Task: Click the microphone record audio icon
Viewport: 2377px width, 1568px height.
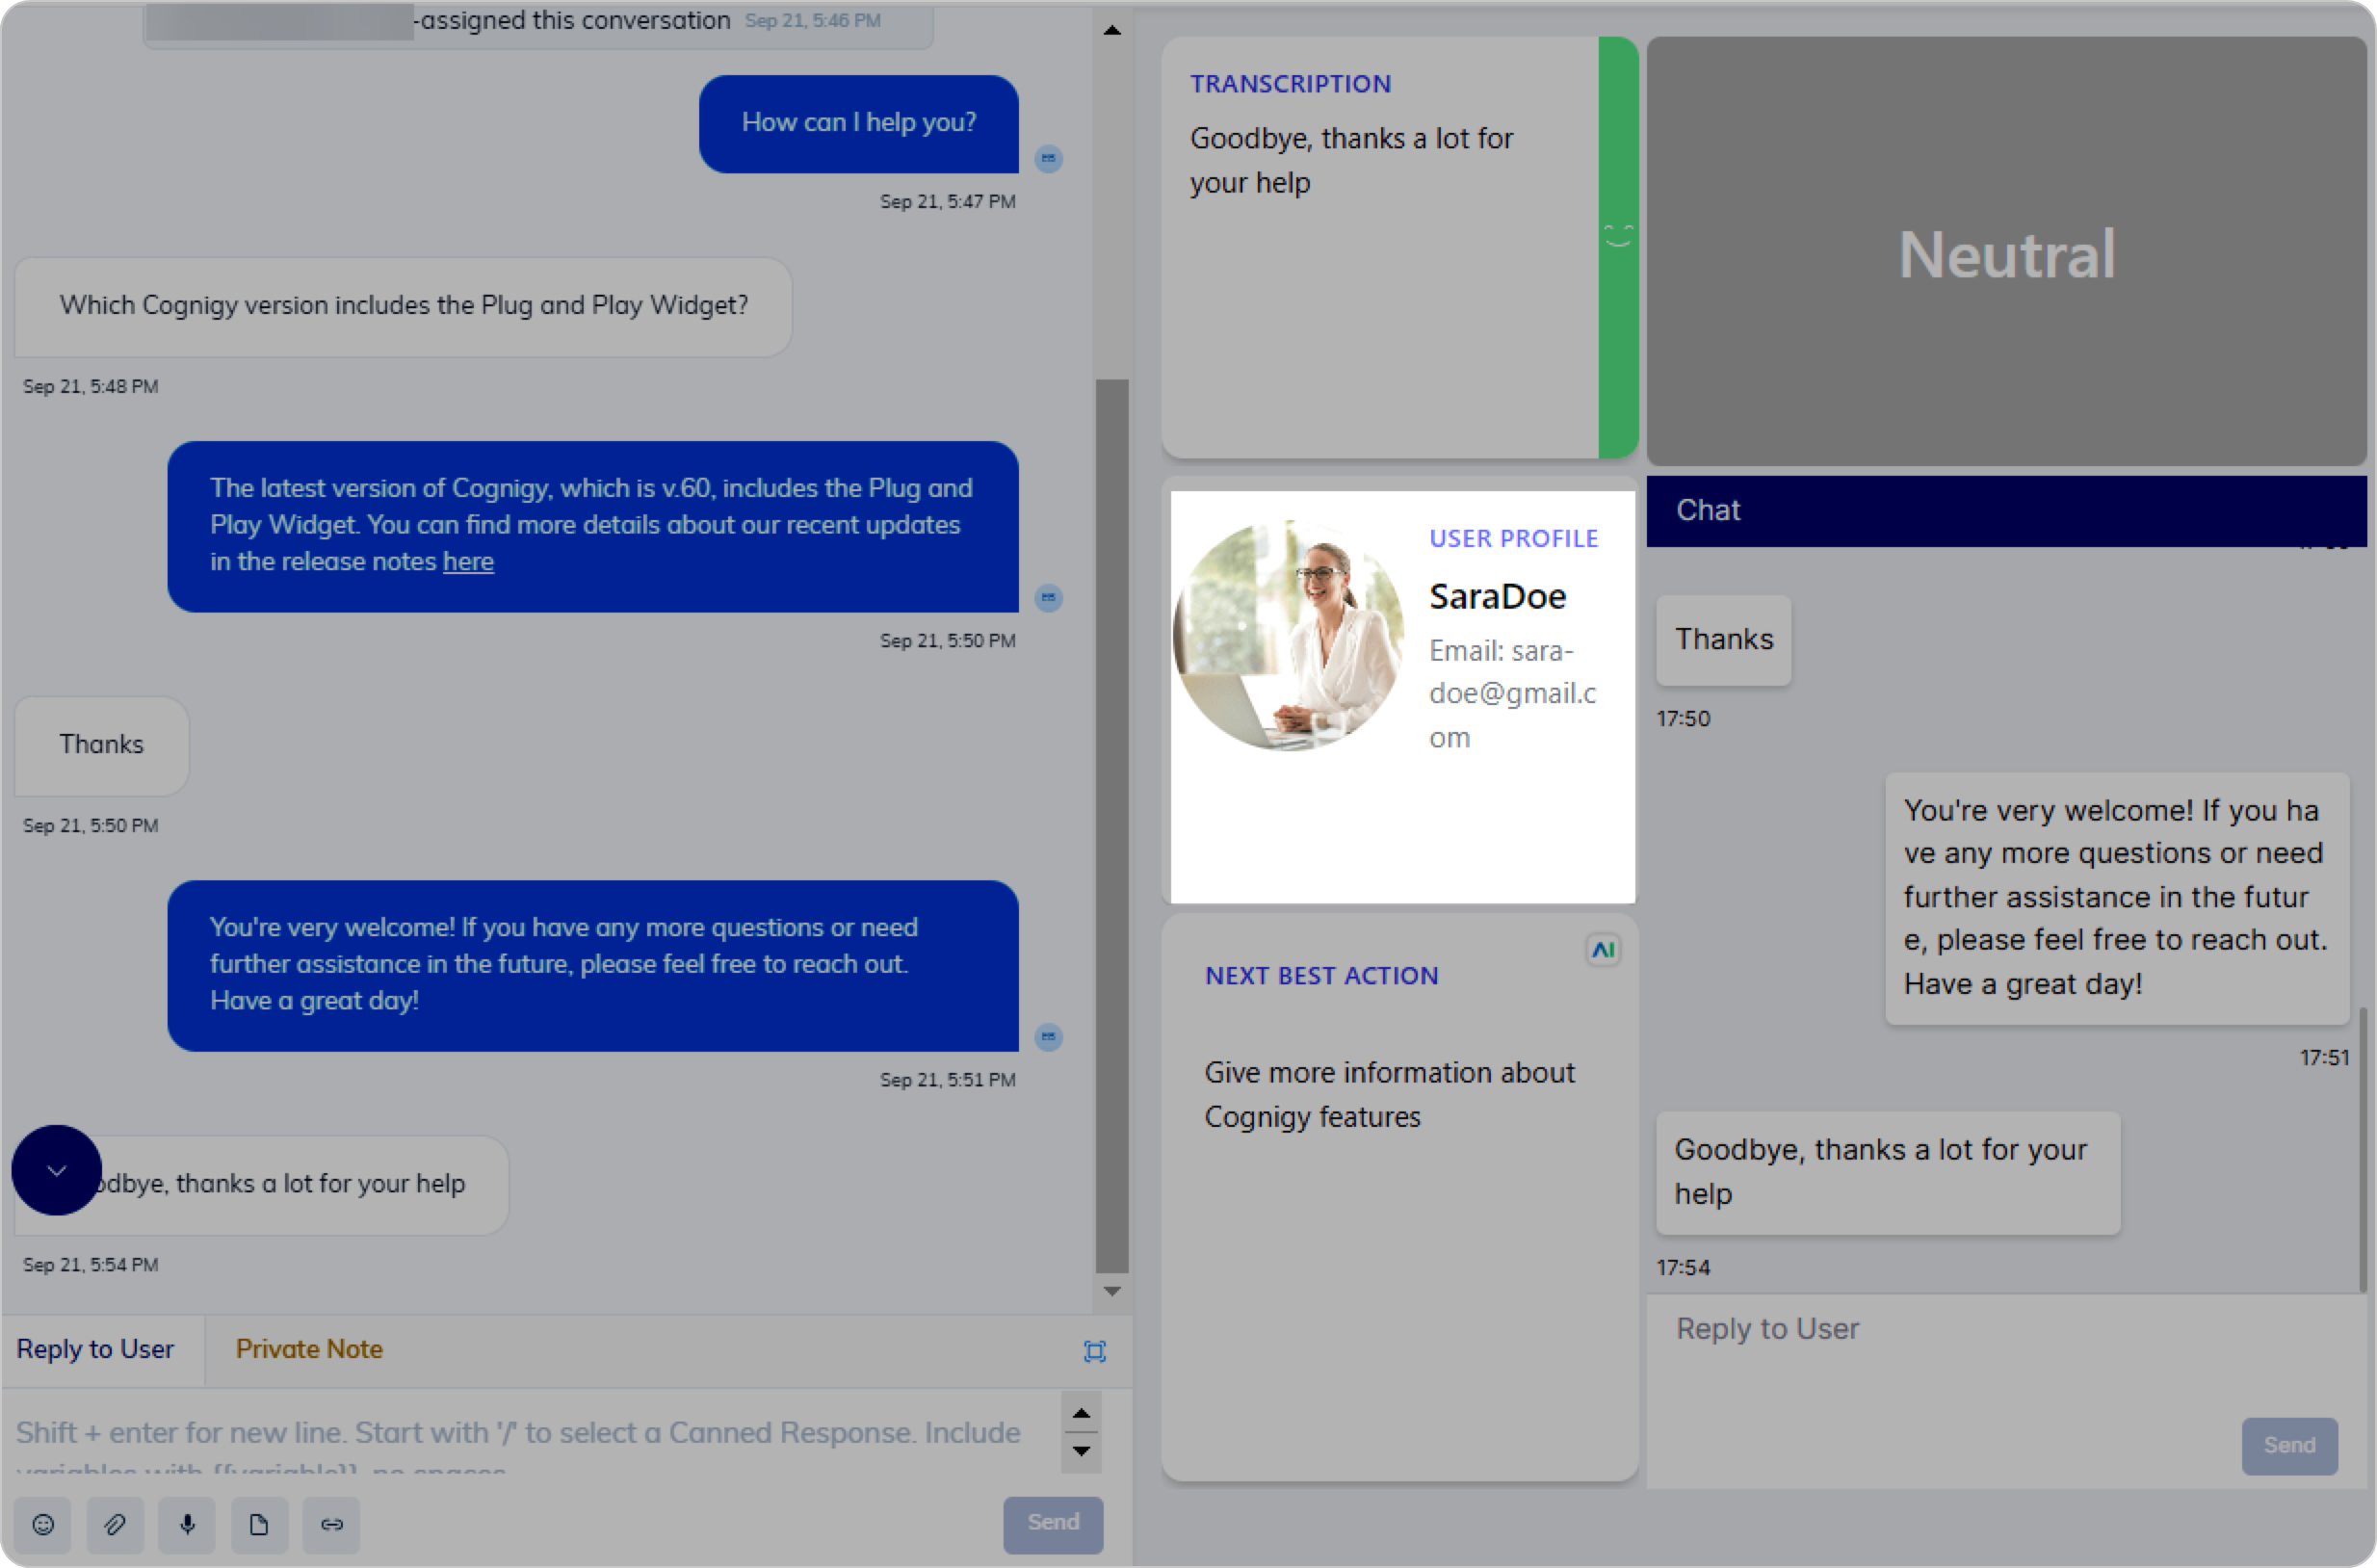Action: pos(187,1524)
